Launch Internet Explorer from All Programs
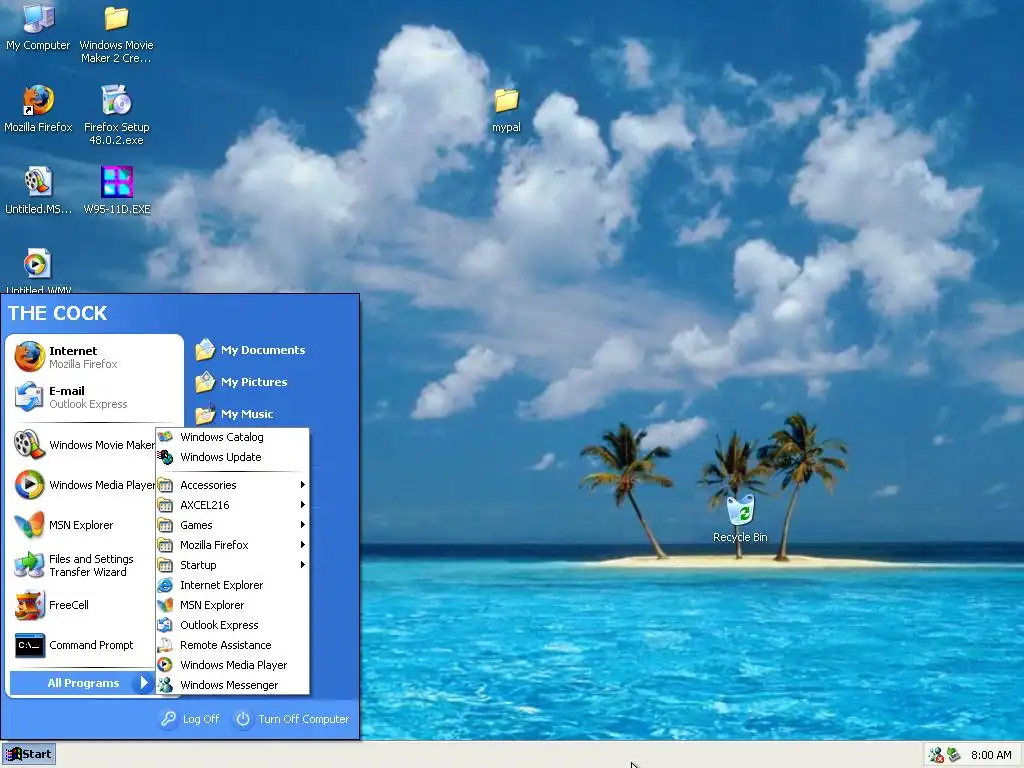 (232, 585)
